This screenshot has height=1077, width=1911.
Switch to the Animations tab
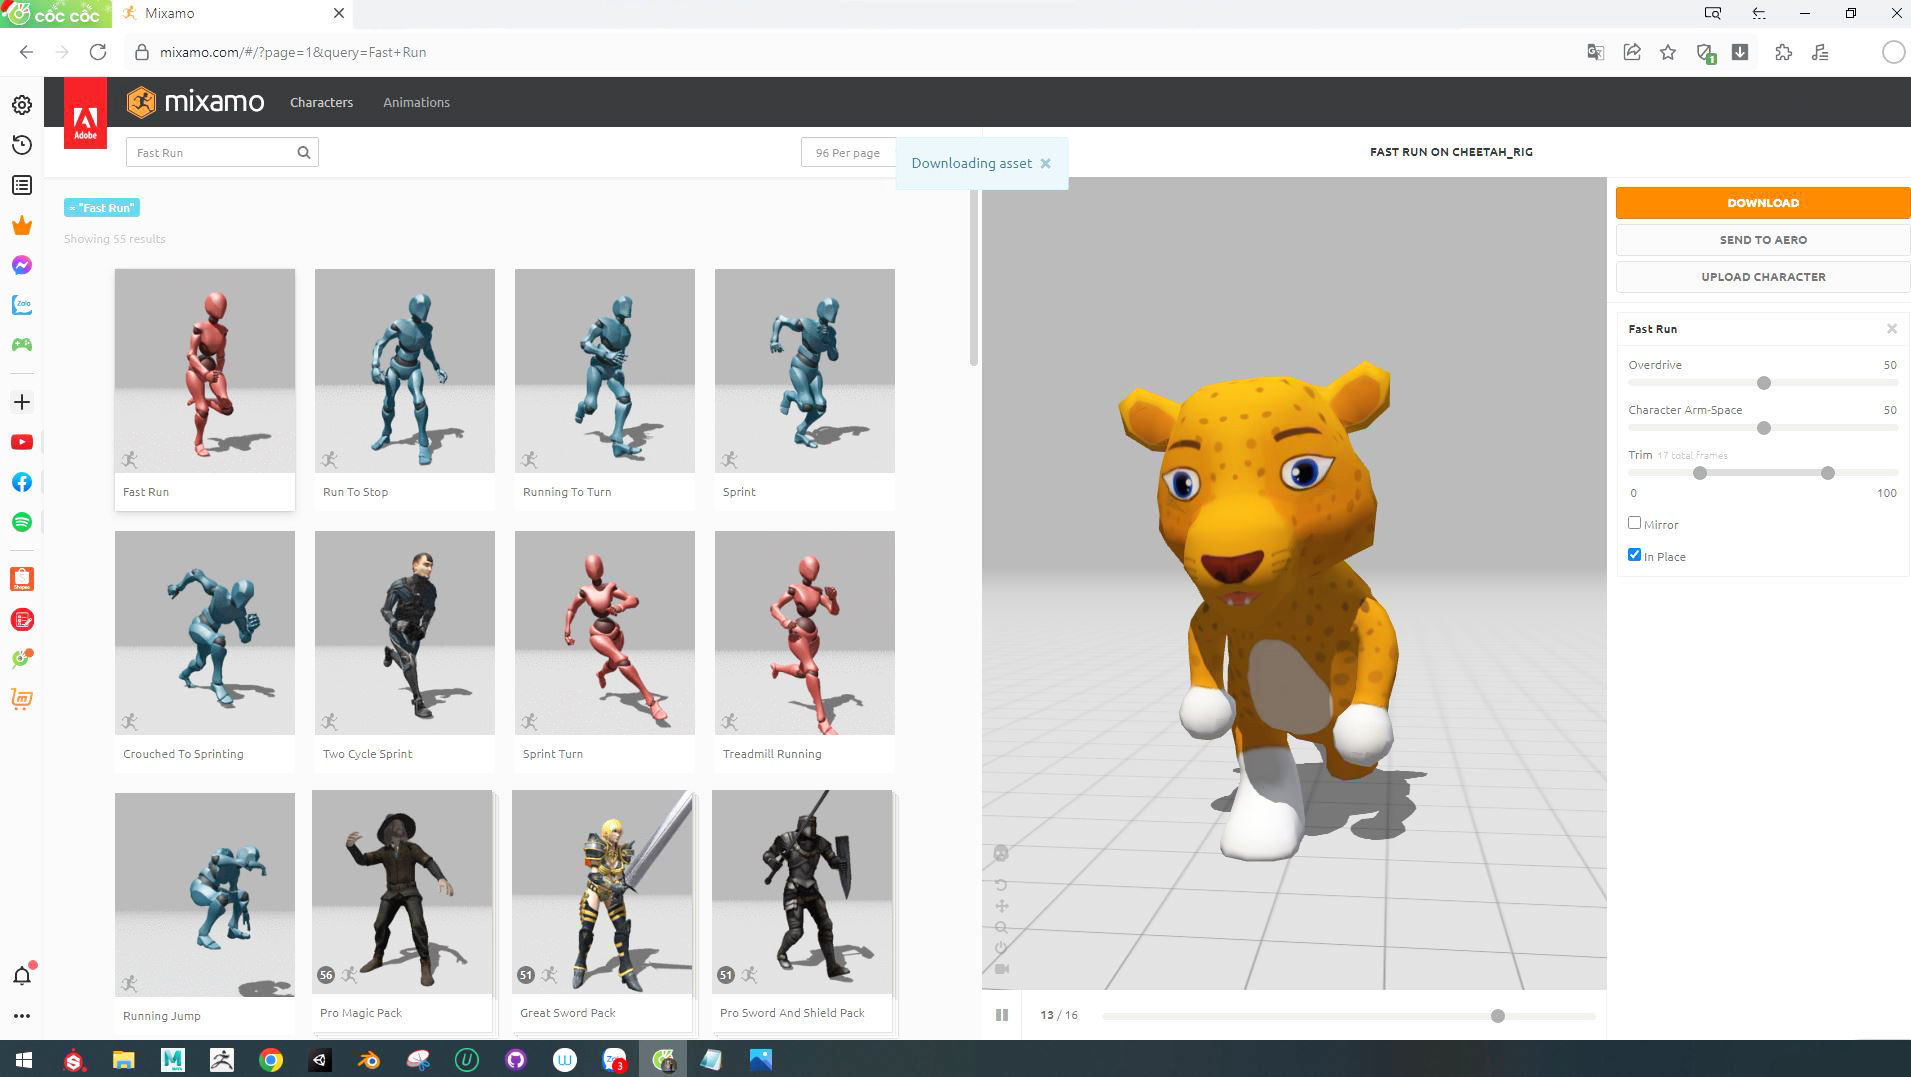click(416, 101)
